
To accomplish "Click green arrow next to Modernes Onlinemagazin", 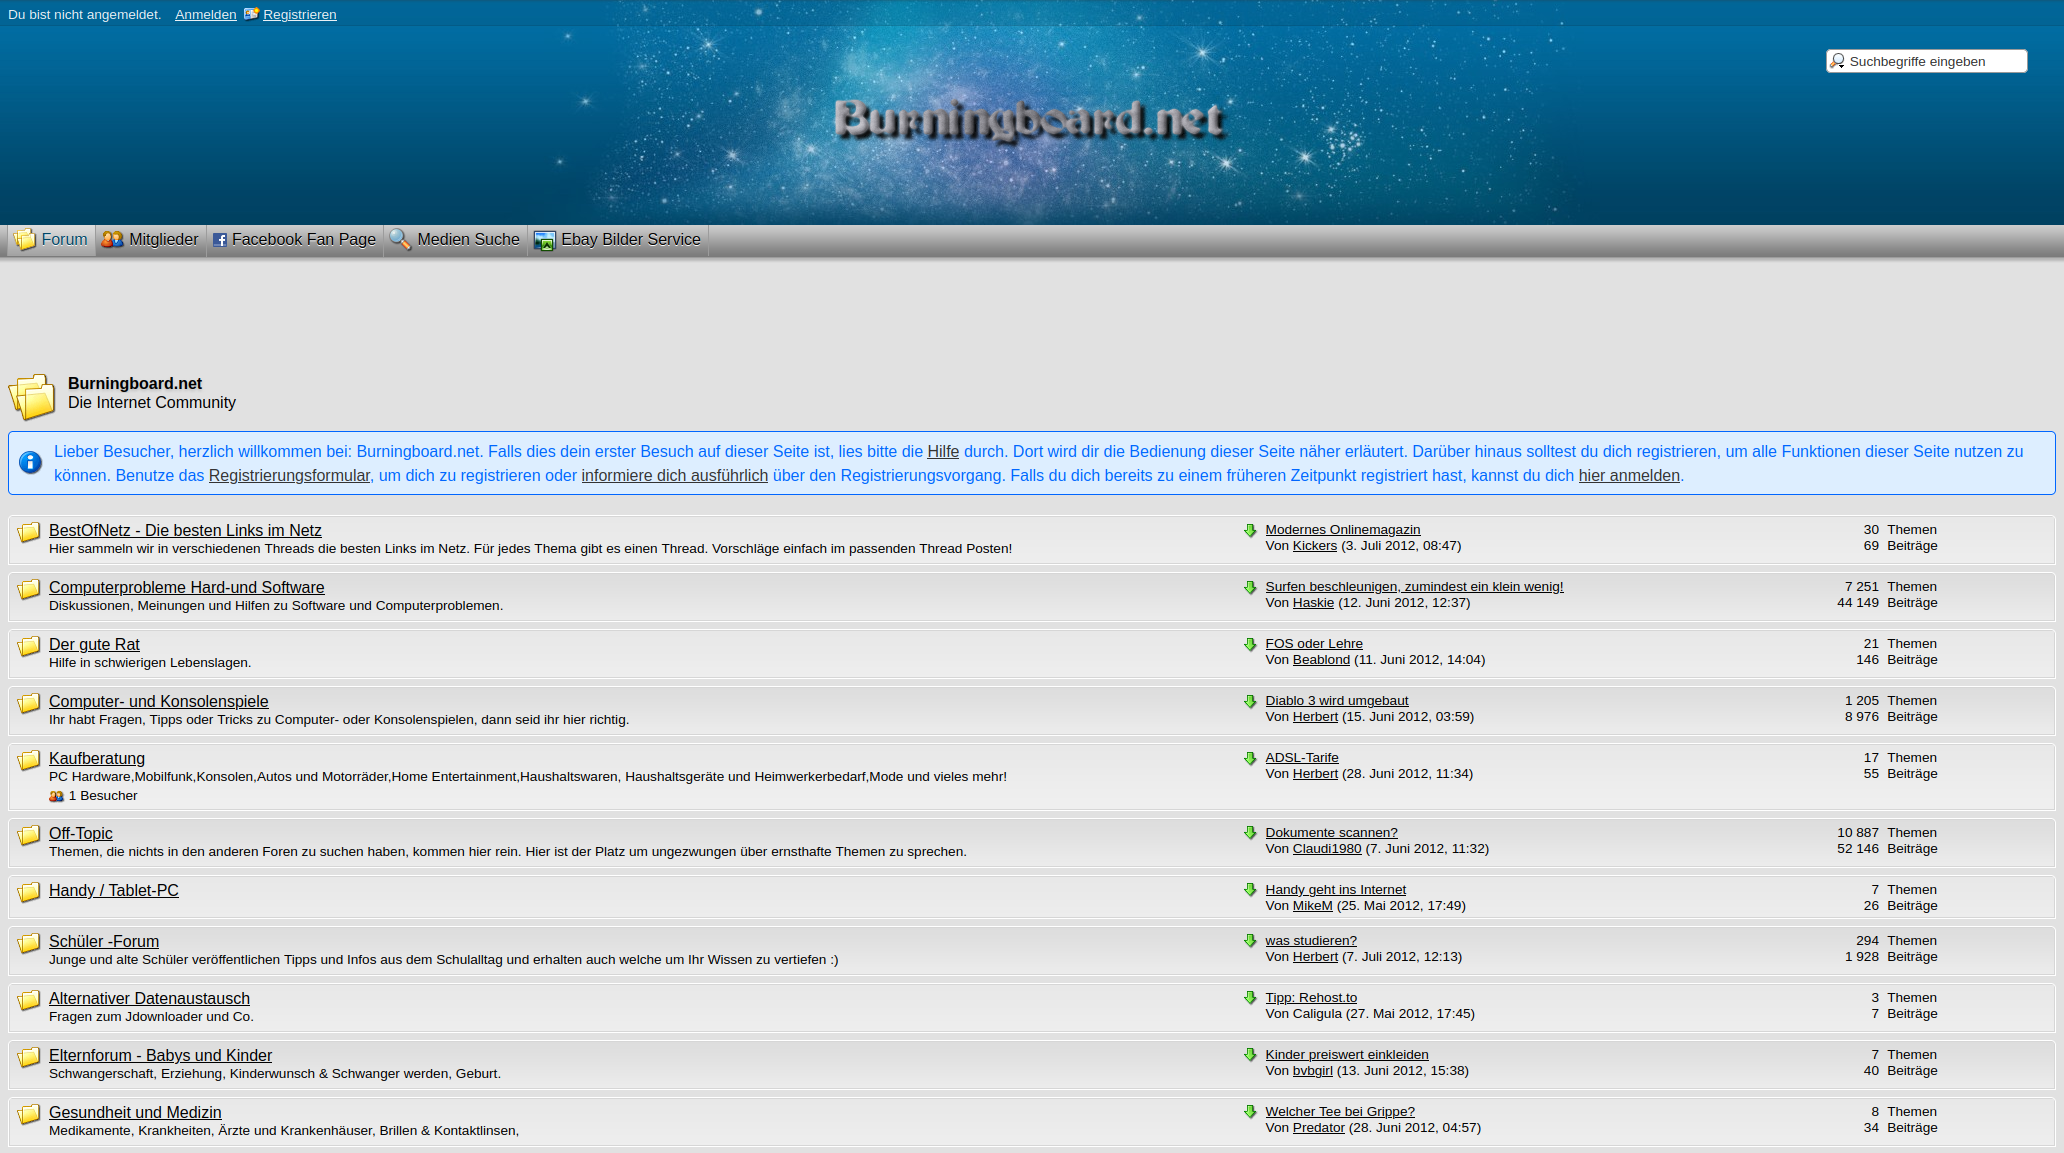I will pos(1250,530).
